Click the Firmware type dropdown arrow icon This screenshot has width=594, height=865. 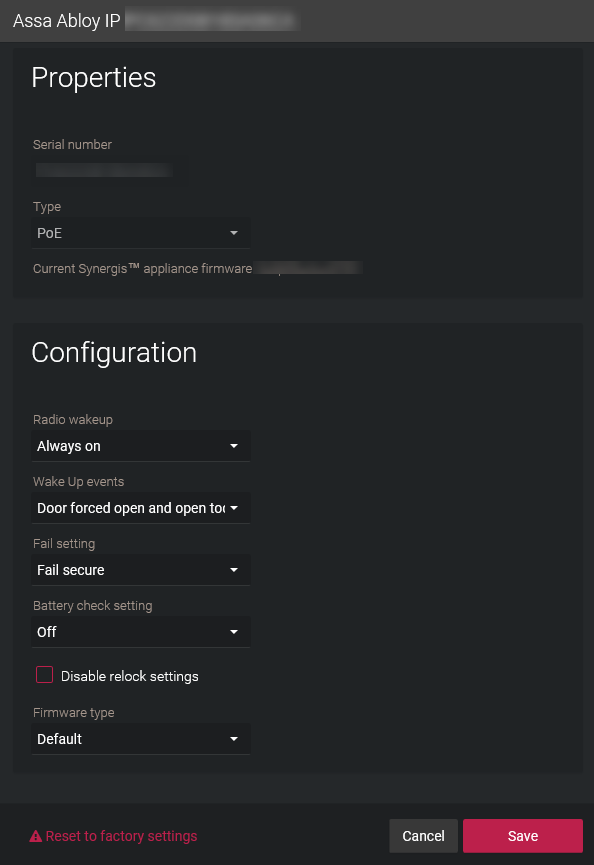[x=234, y=739]
